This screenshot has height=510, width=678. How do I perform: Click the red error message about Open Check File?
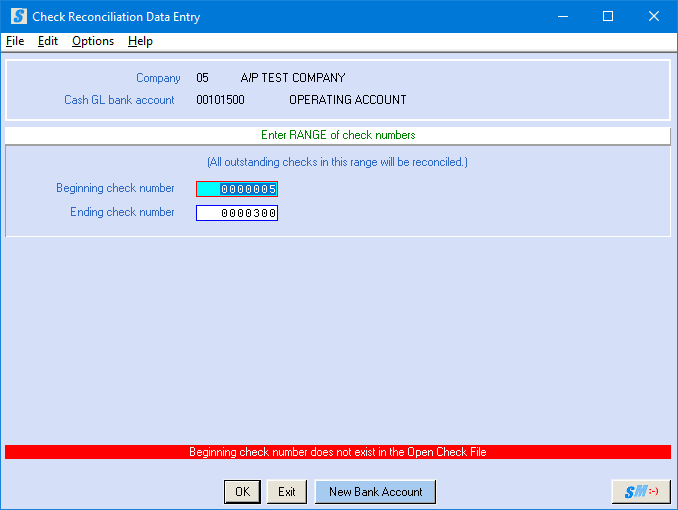pyautogui.click(x=338, y=452)
